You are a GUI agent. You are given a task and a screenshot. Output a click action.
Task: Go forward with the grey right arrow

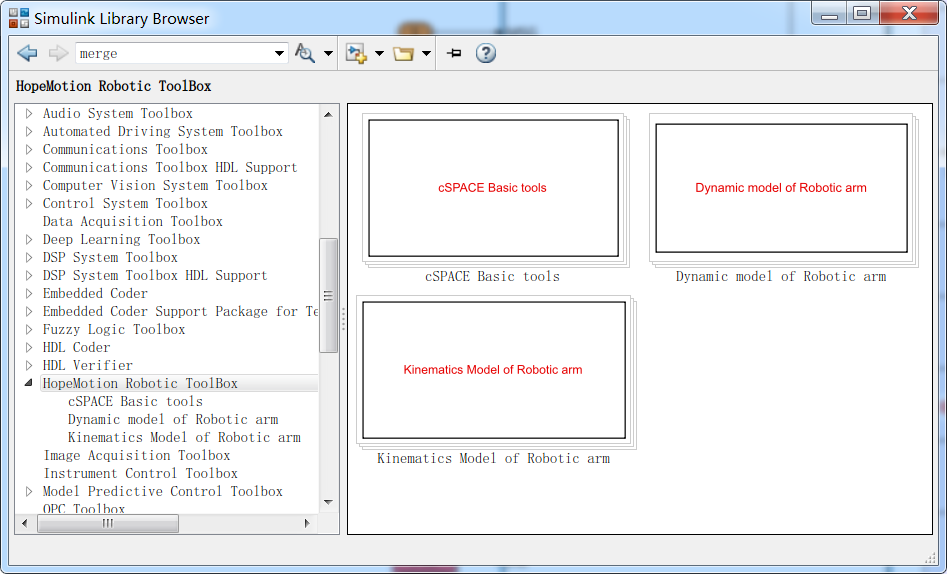58,53
